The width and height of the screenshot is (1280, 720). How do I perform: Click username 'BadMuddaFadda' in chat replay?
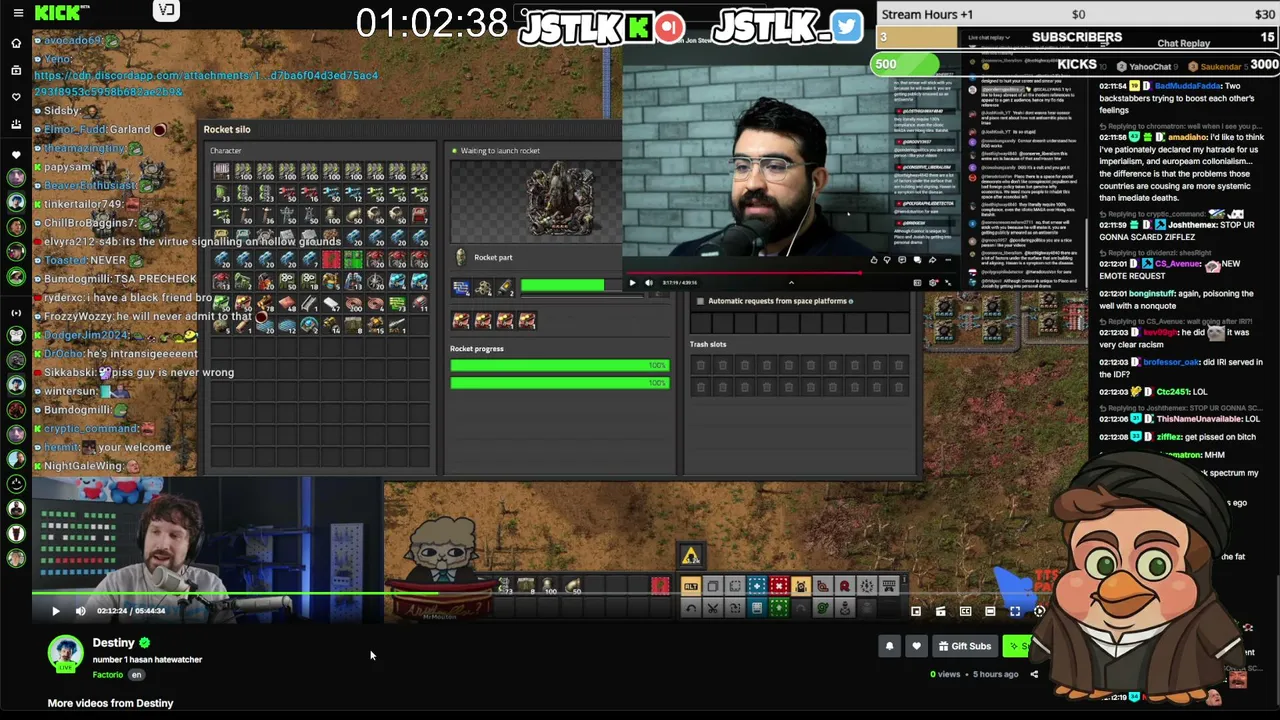tap(1188, 86)
